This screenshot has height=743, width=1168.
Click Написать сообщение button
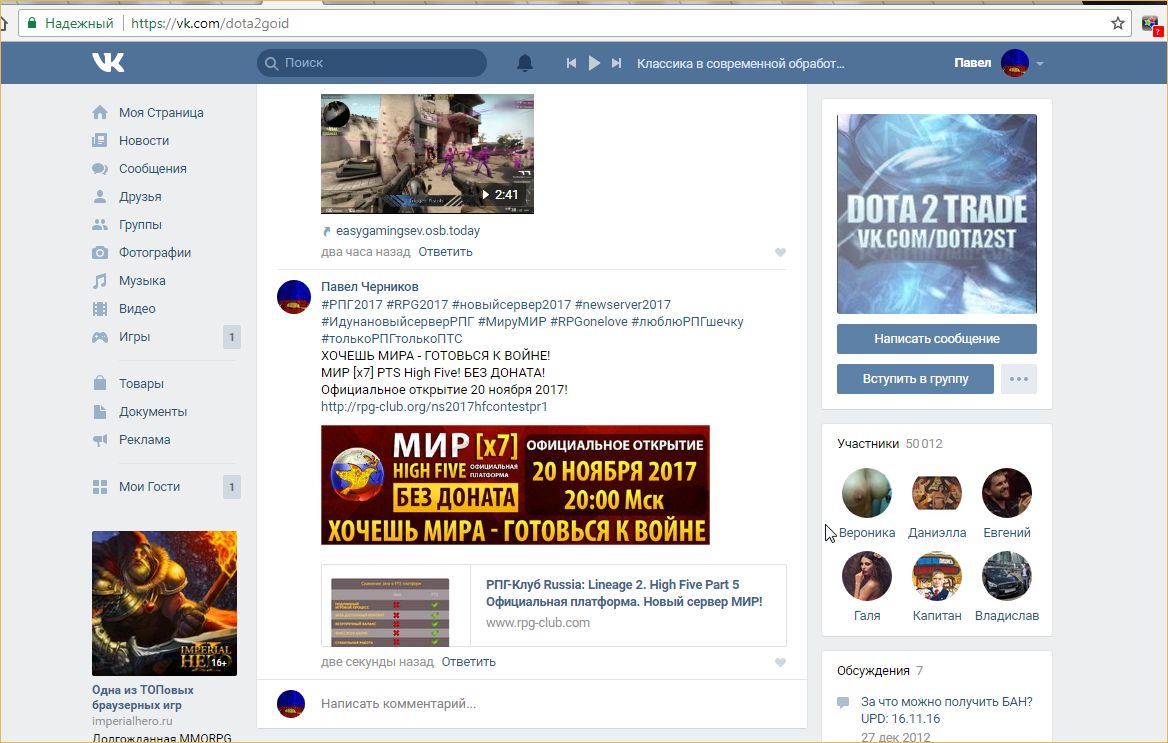[937, 338]
